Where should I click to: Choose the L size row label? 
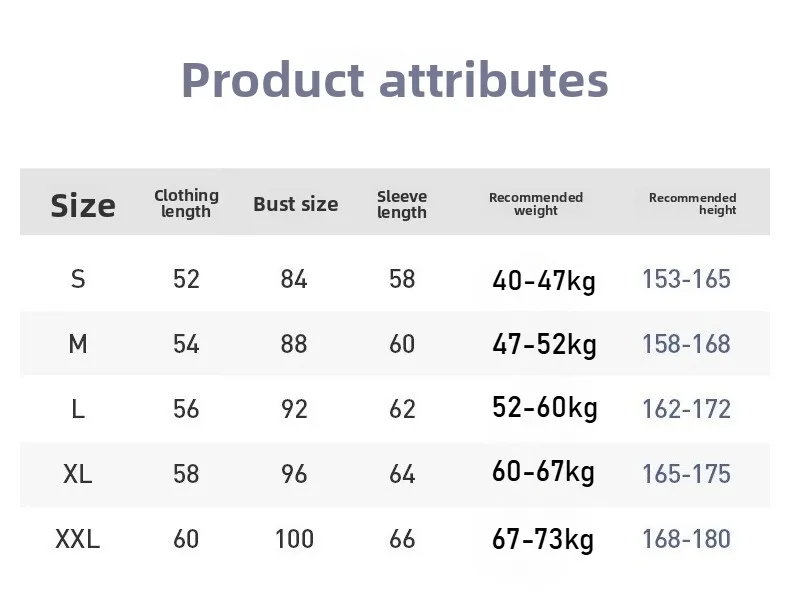[x=78, y=409]
